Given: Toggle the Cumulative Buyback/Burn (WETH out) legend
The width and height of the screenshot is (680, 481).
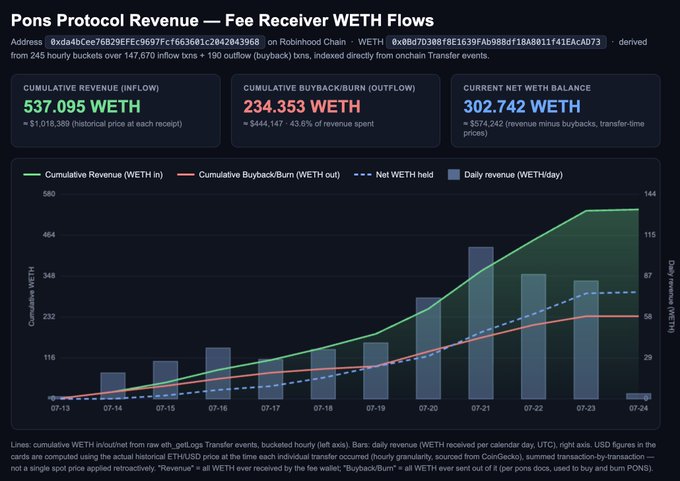Looking at the screenshot, I should 258,175.
